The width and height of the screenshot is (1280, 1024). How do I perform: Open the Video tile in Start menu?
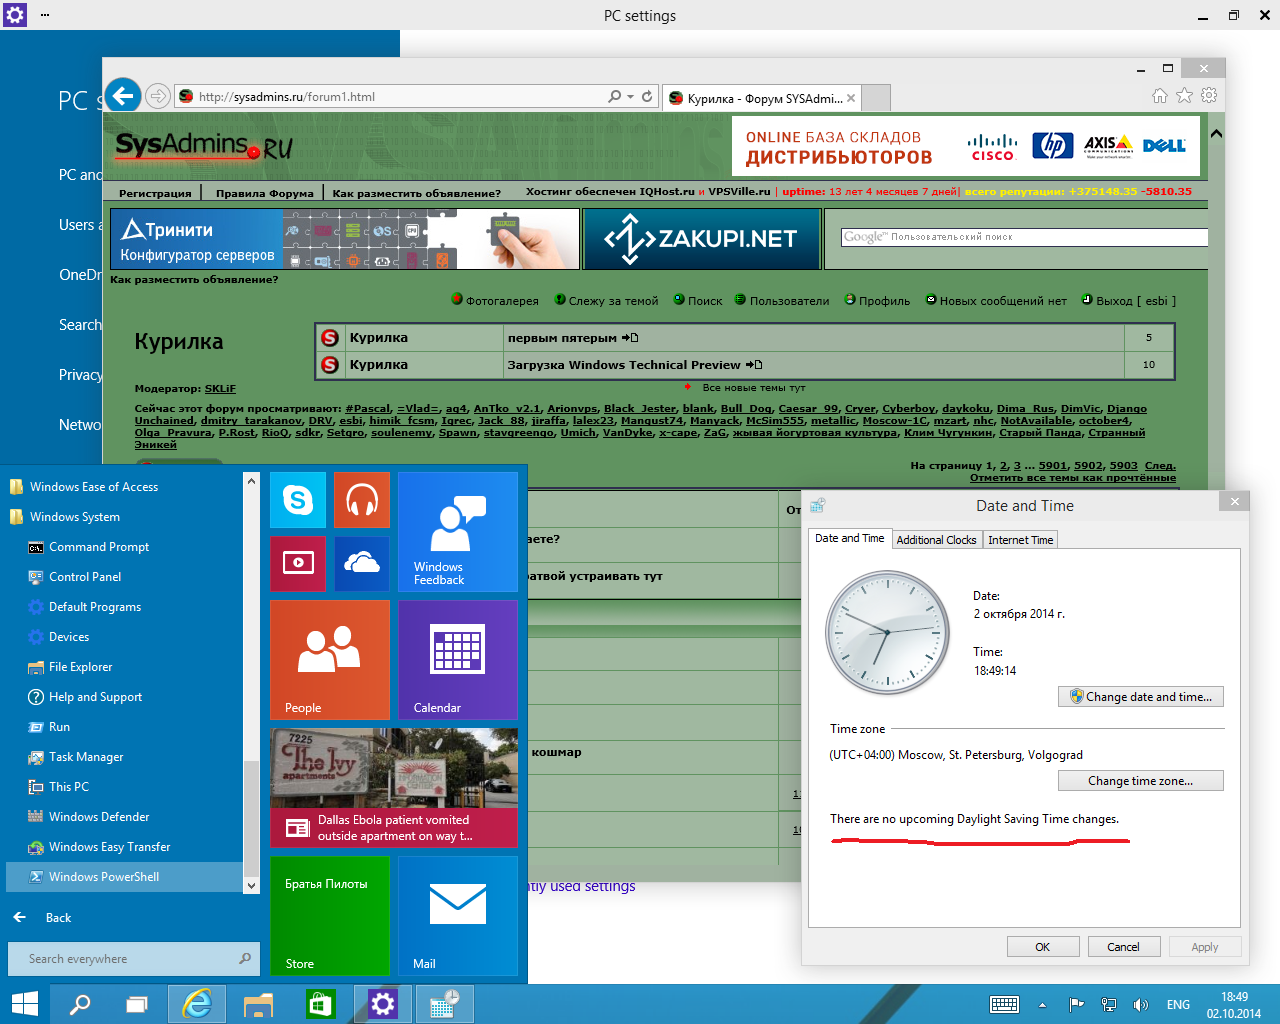tap(298, 564)
